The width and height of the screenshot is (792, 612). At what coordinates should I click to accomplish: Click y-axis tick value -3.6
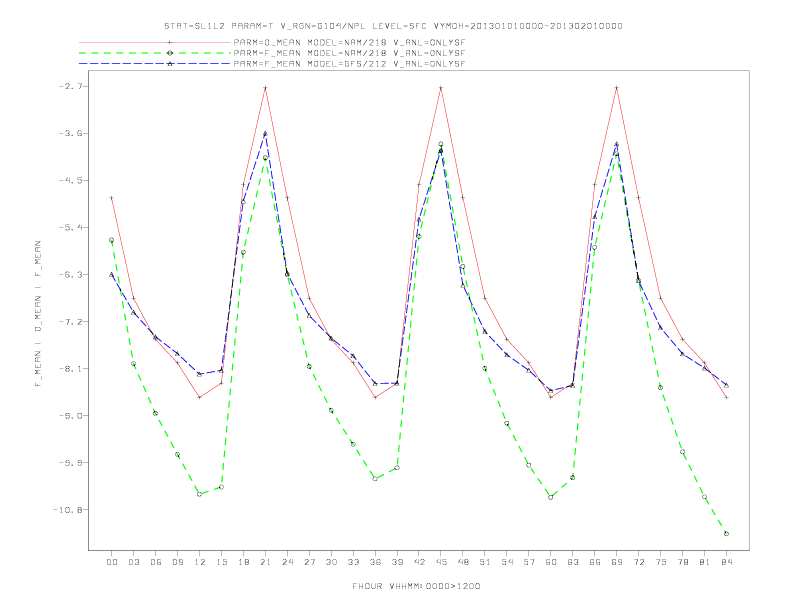tap(70, 133)
